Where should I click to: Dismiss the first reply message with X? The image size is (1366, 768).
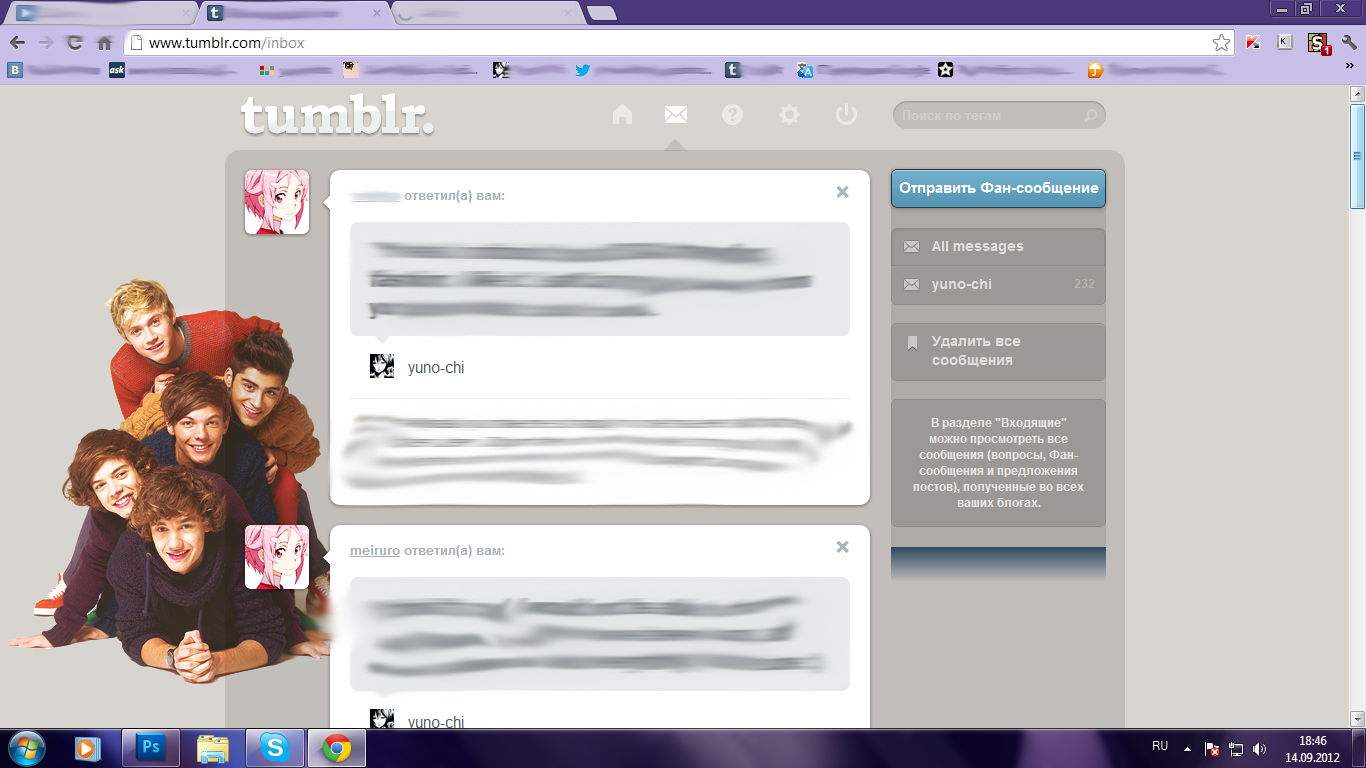pyautogui.click(x=842, y=192)
